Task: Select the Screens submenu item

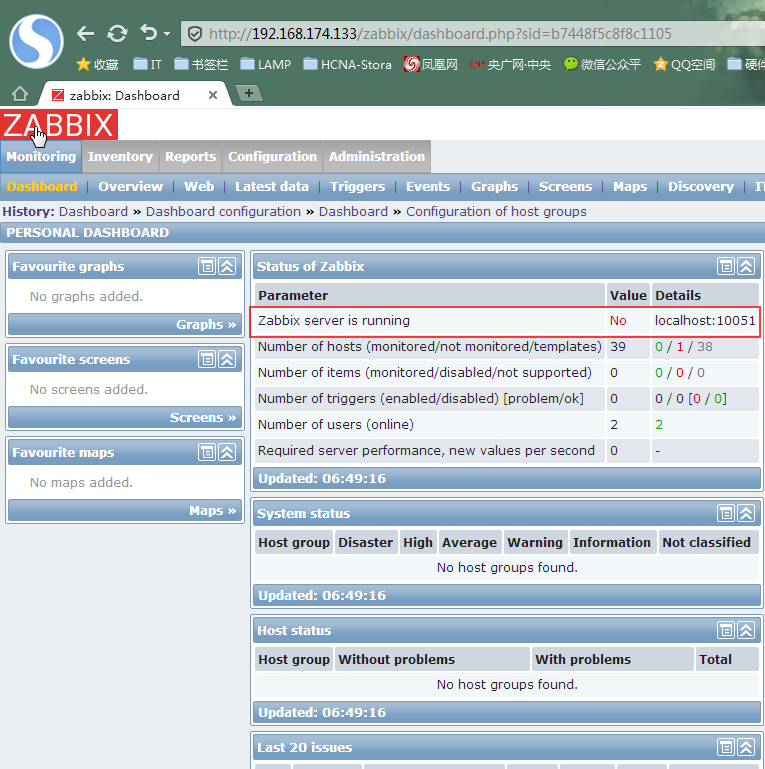Action: pos(565,186)
